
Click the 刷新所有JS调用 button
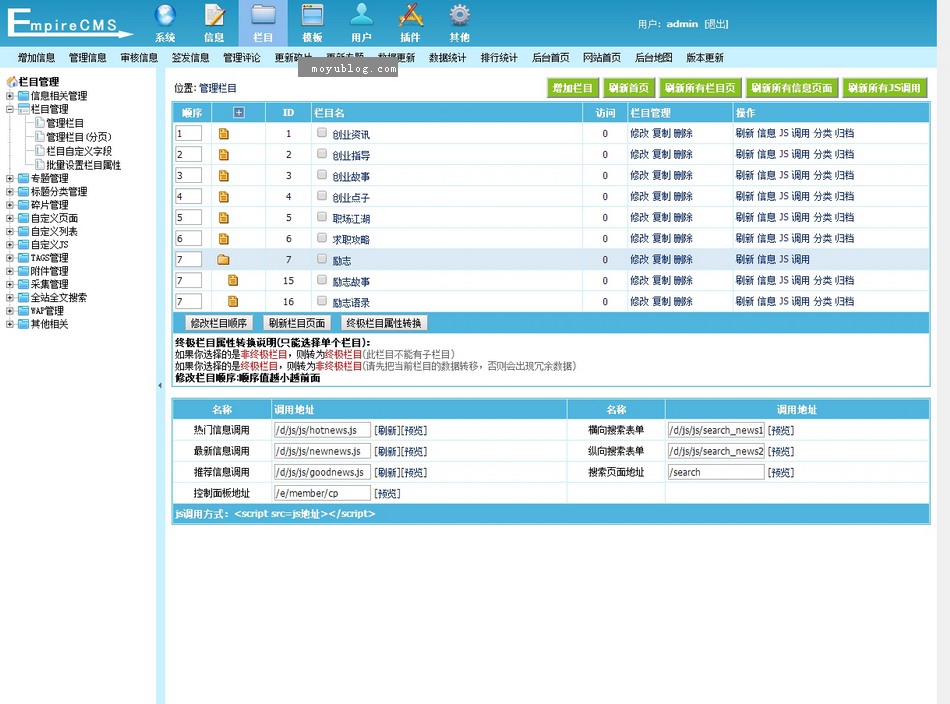(x=884, y=88)
